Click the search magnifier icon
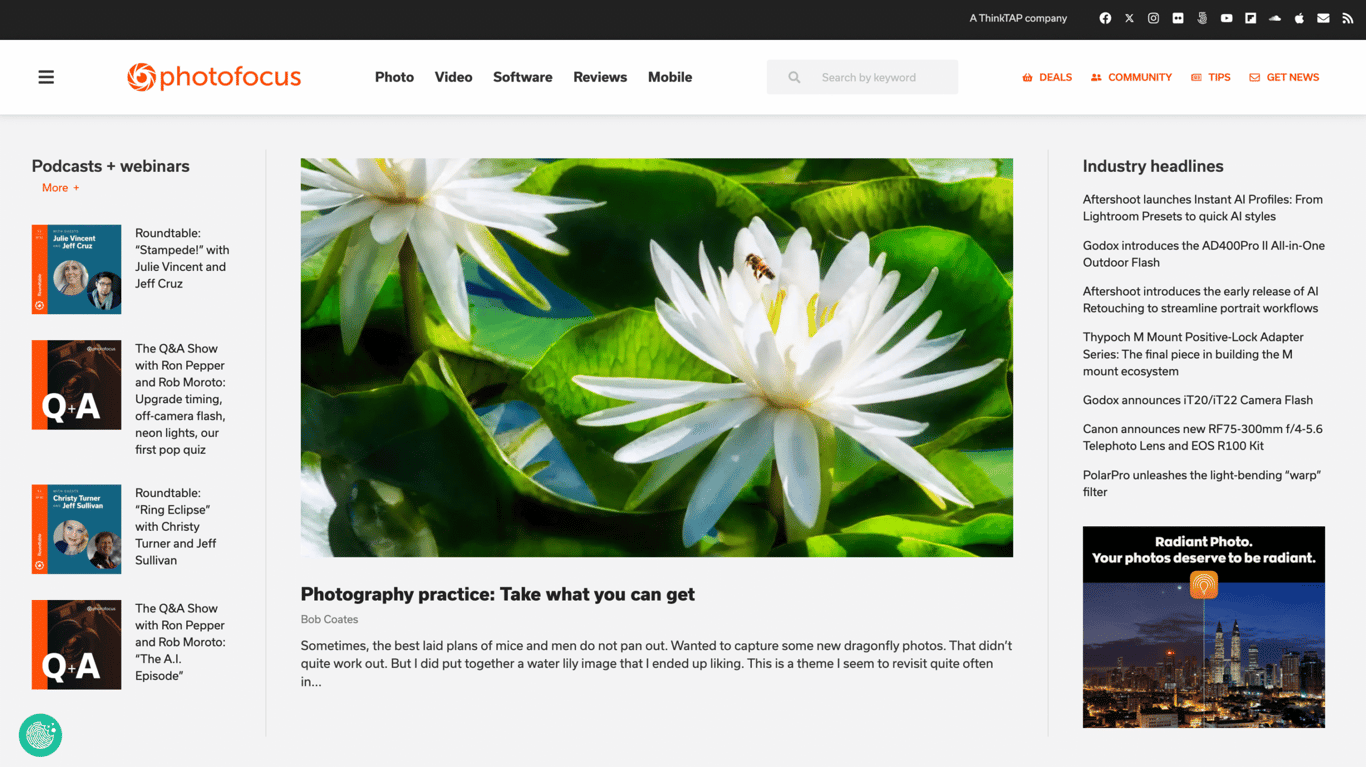This screenshot has height=767, width=1366. click(x=793, y=76)
